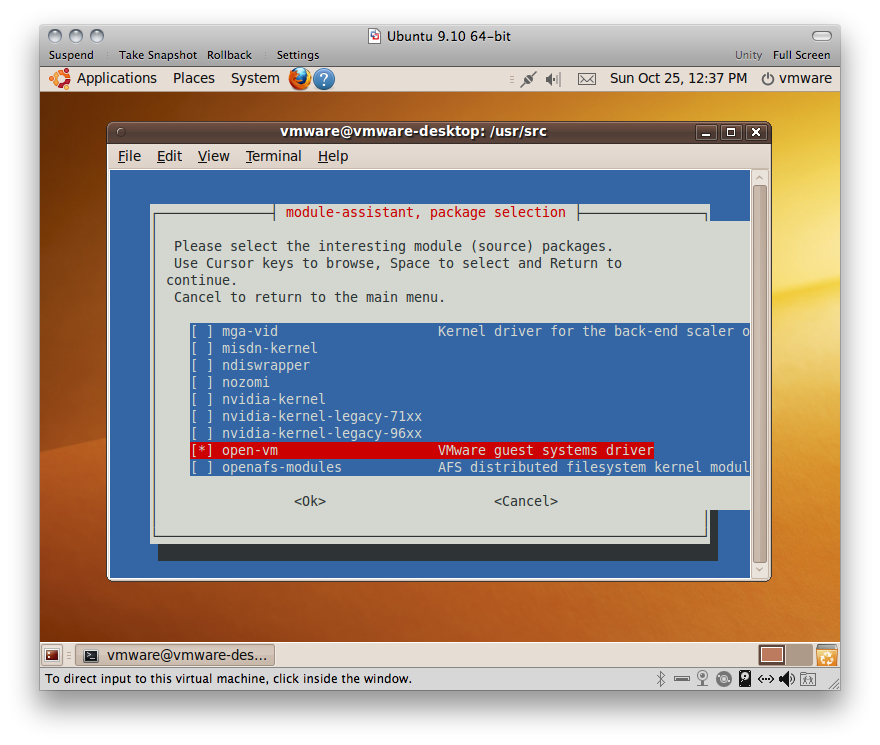Click the sound speaker icon in VMware status bar
880x745 pixels.
(787, 679)
